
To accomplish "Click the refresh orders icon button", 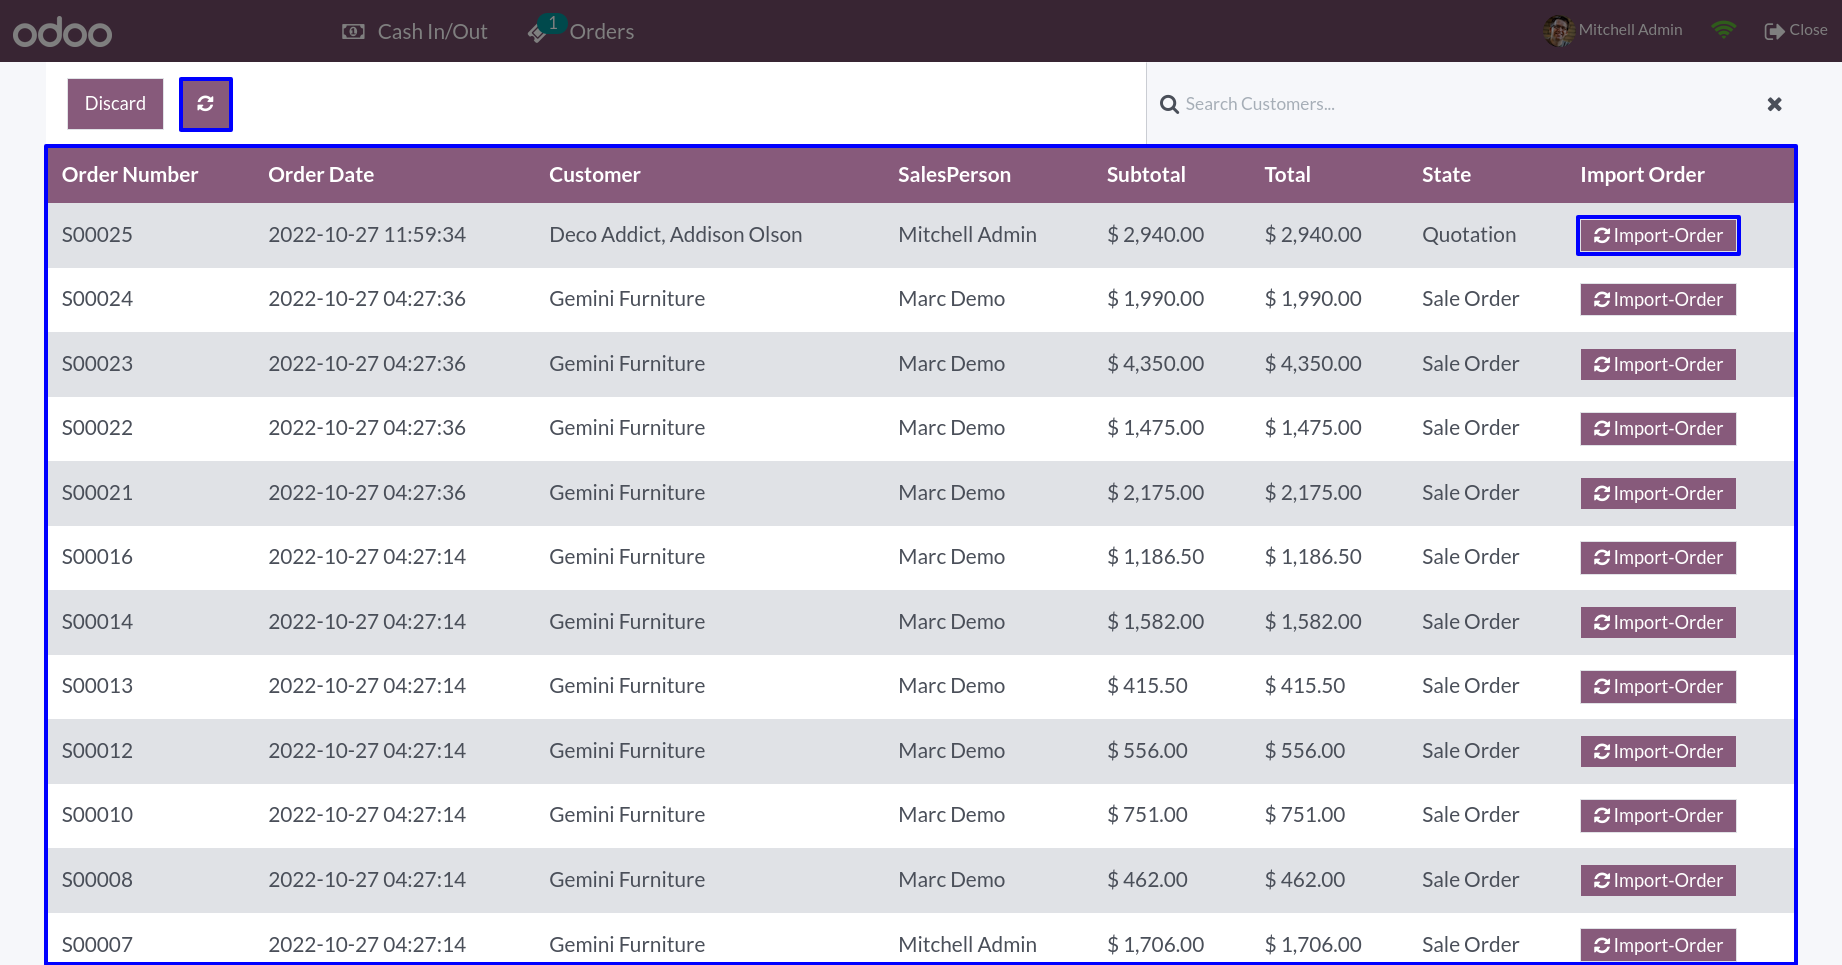I will (205, 104).
